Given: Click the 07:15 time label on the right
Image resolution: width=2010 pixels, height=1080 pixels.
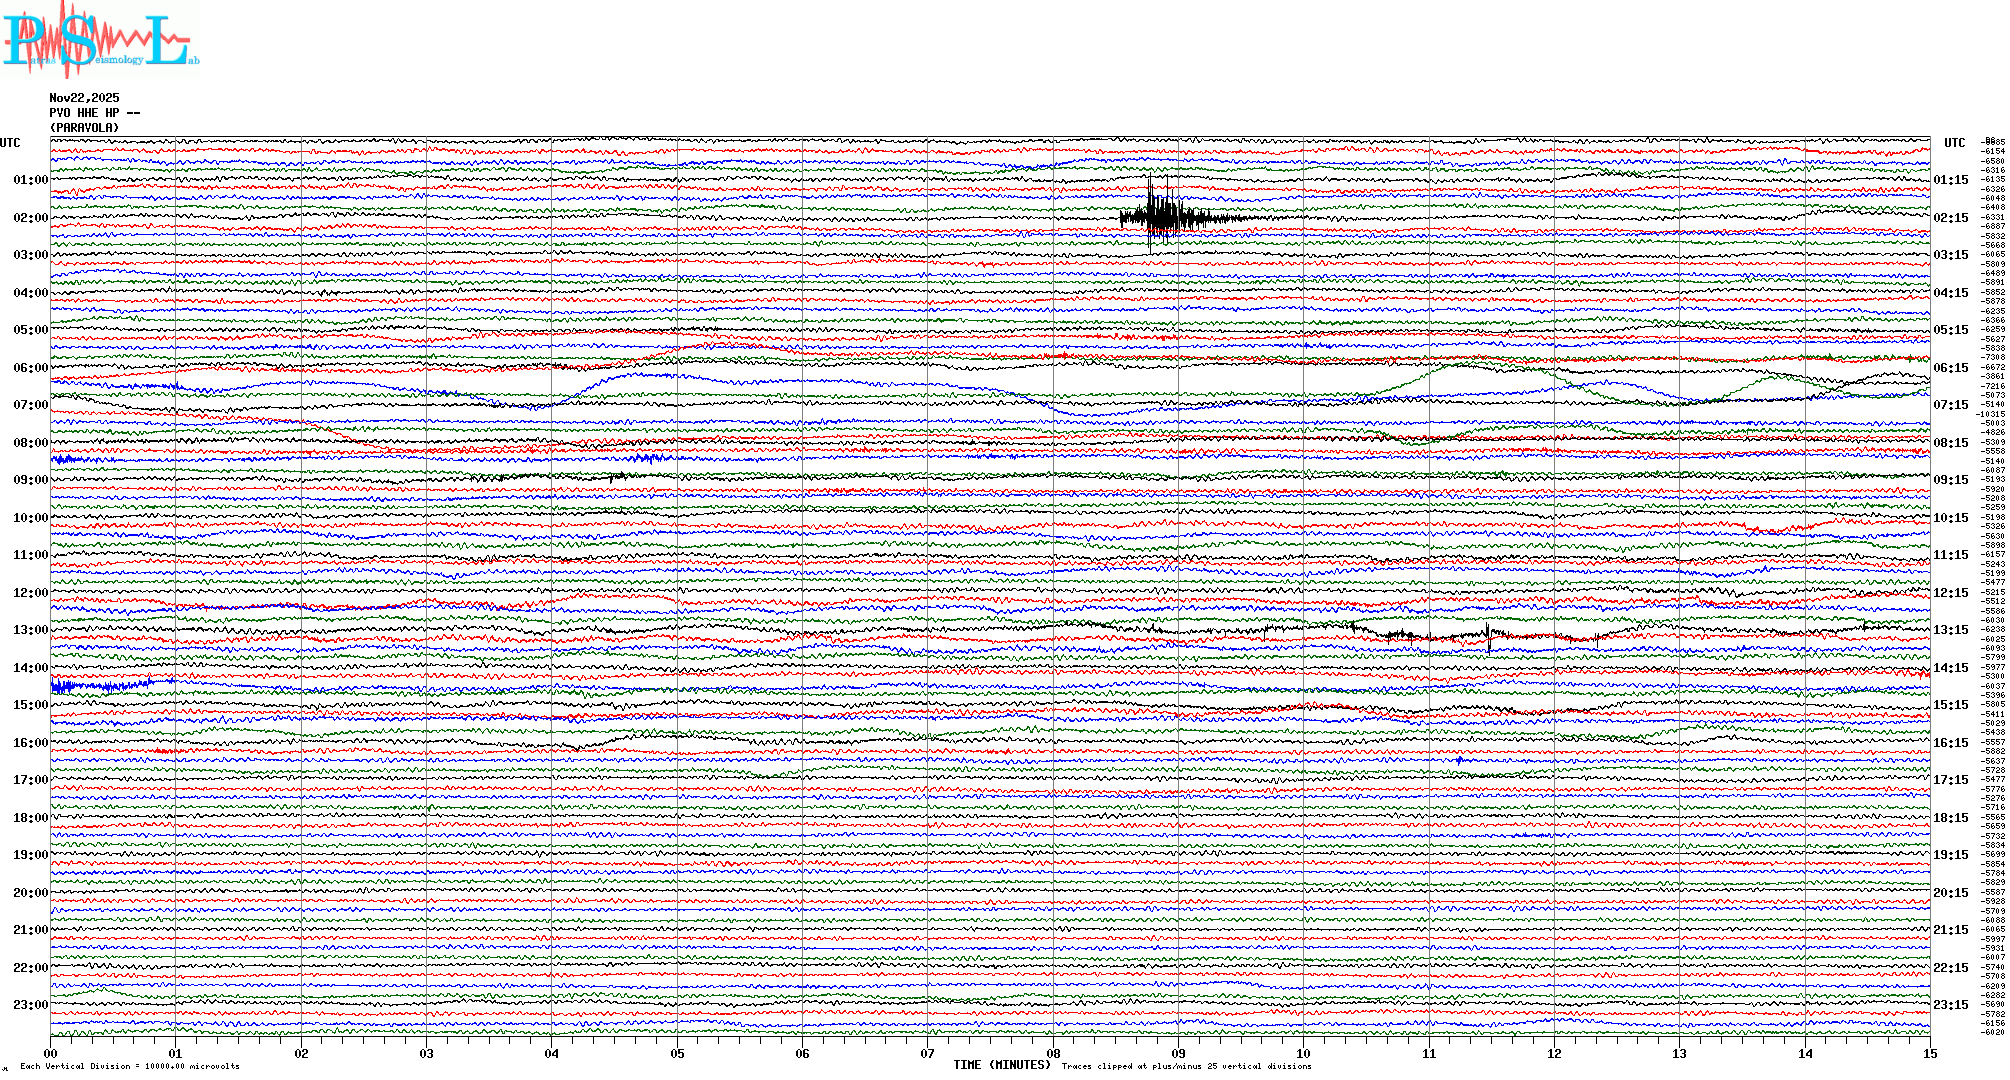Looking at the screenshot, I should click(1950, 405).
